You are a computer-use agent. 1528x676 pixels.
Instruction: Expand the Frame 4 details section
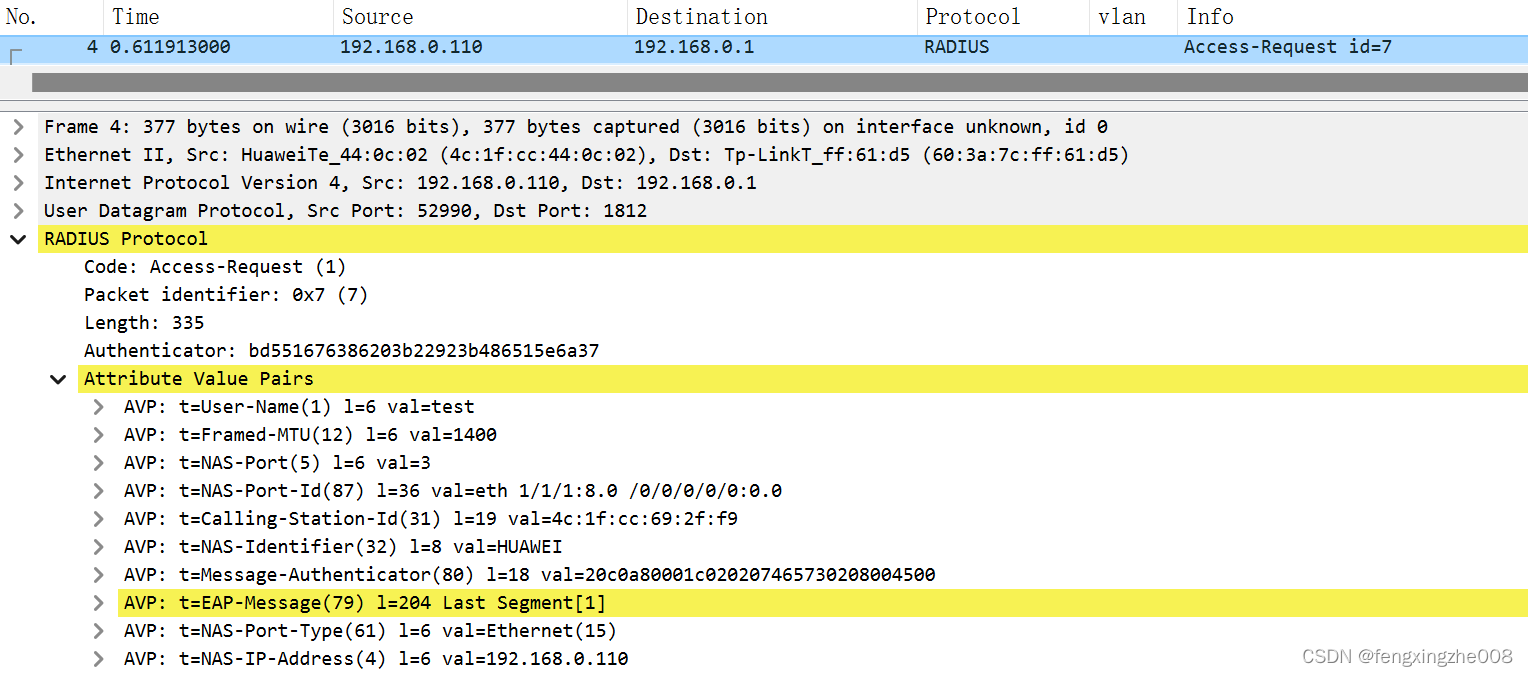pyautogui.click(x=18, y=126)
